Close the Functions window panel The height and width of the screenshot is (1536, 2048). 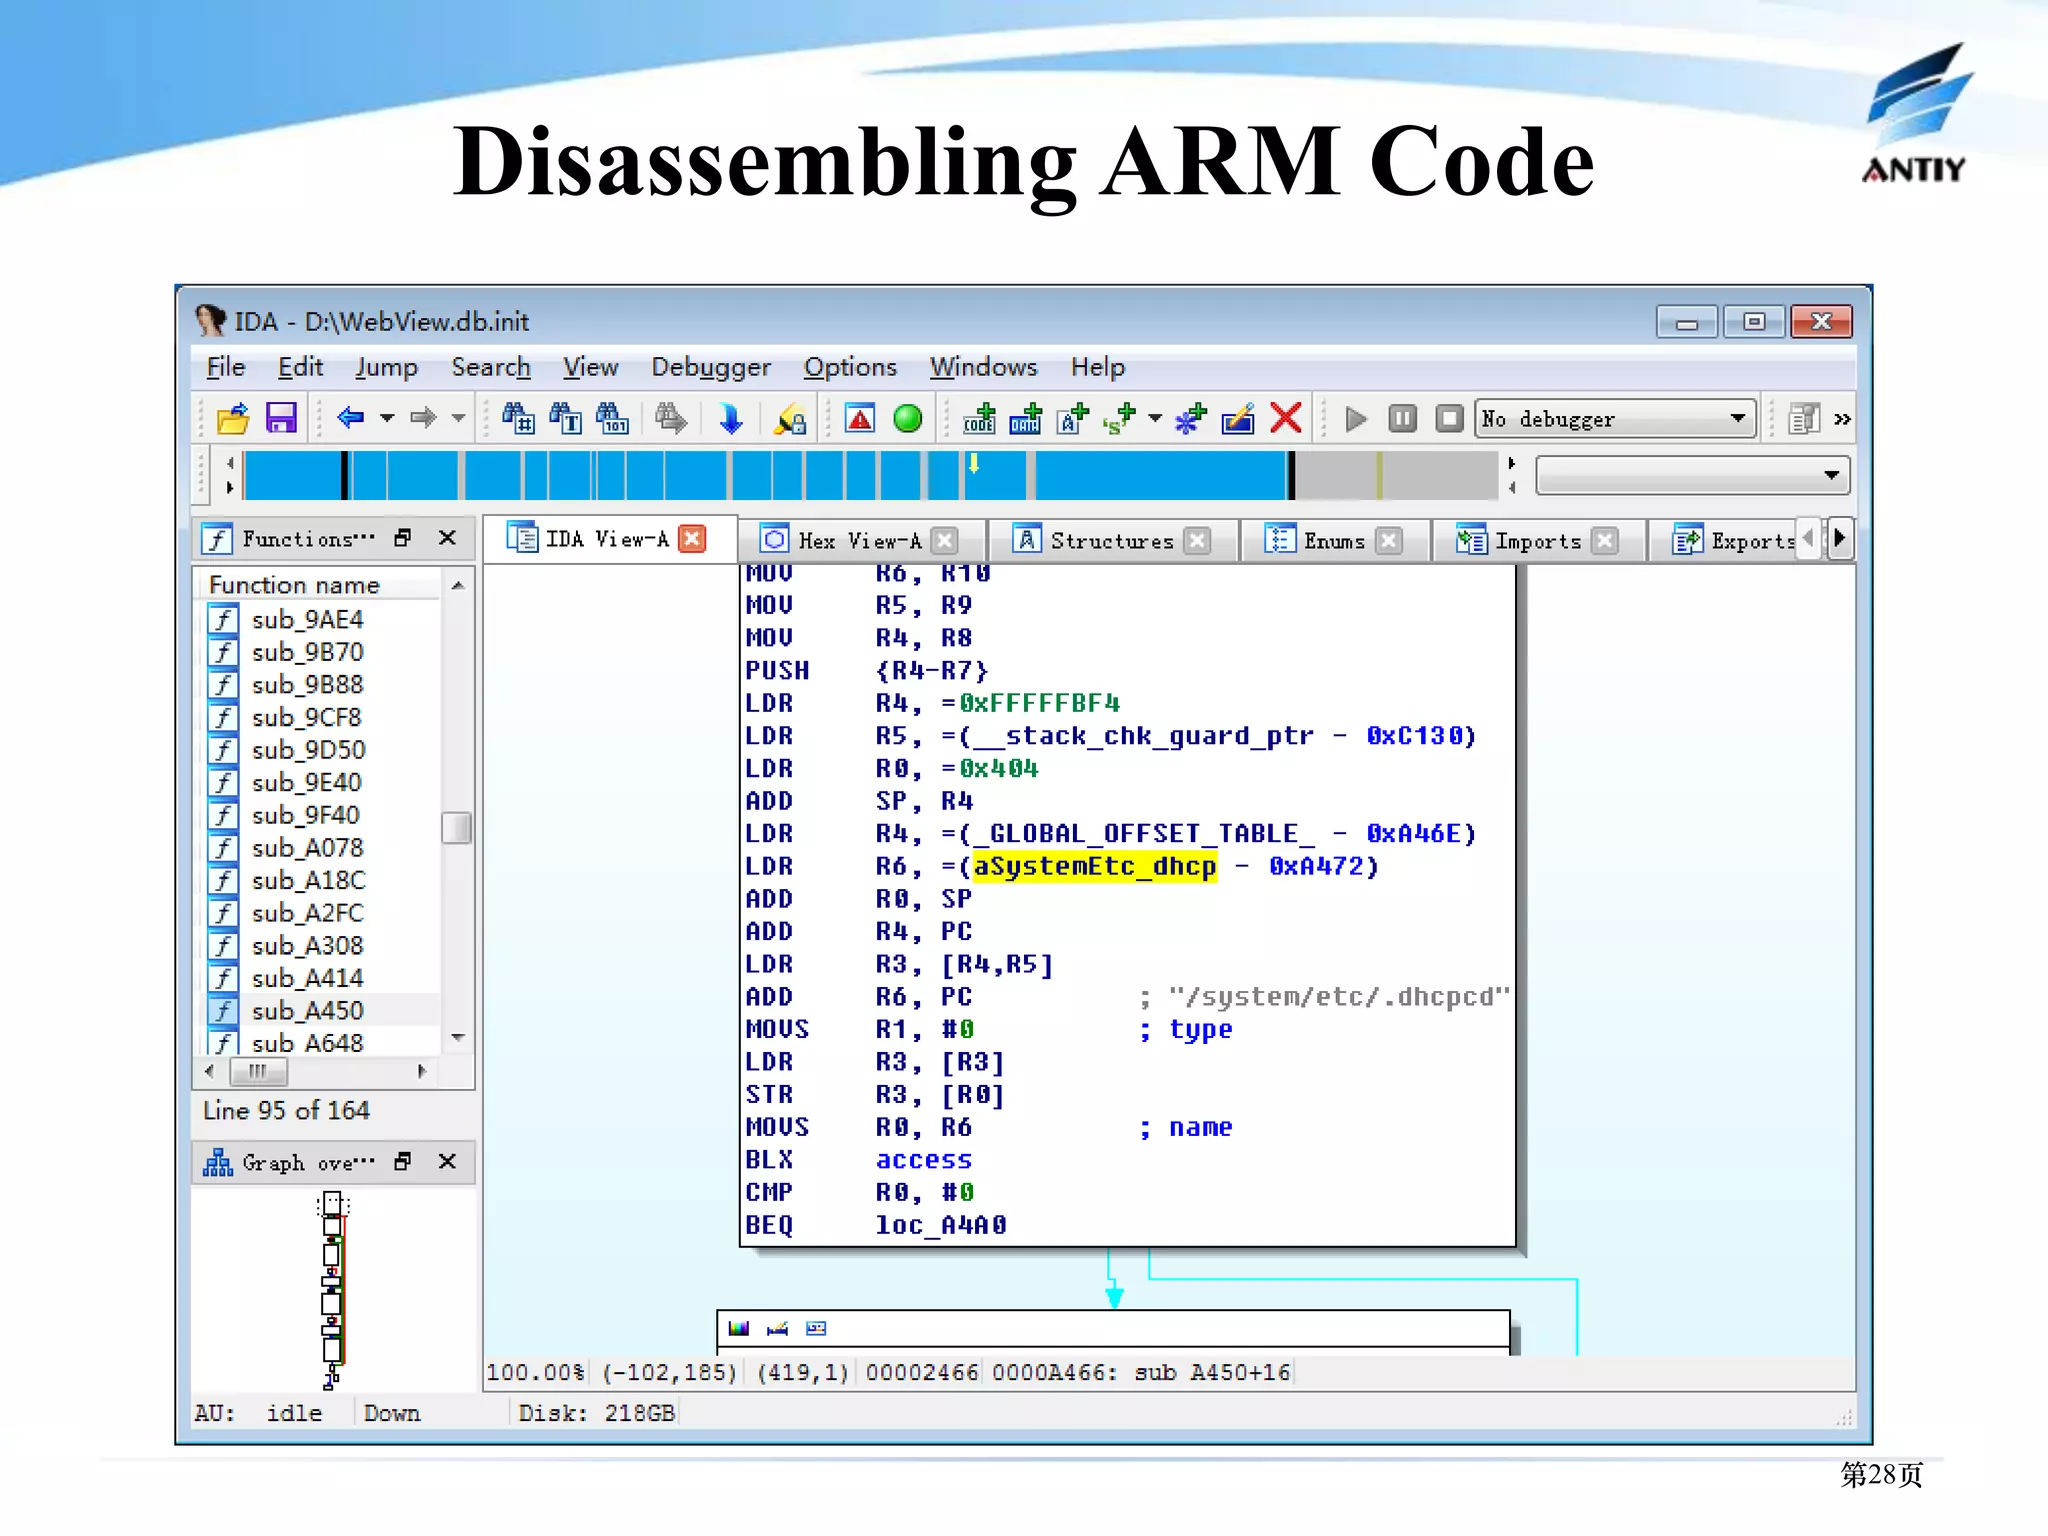(x=448, y=538)
